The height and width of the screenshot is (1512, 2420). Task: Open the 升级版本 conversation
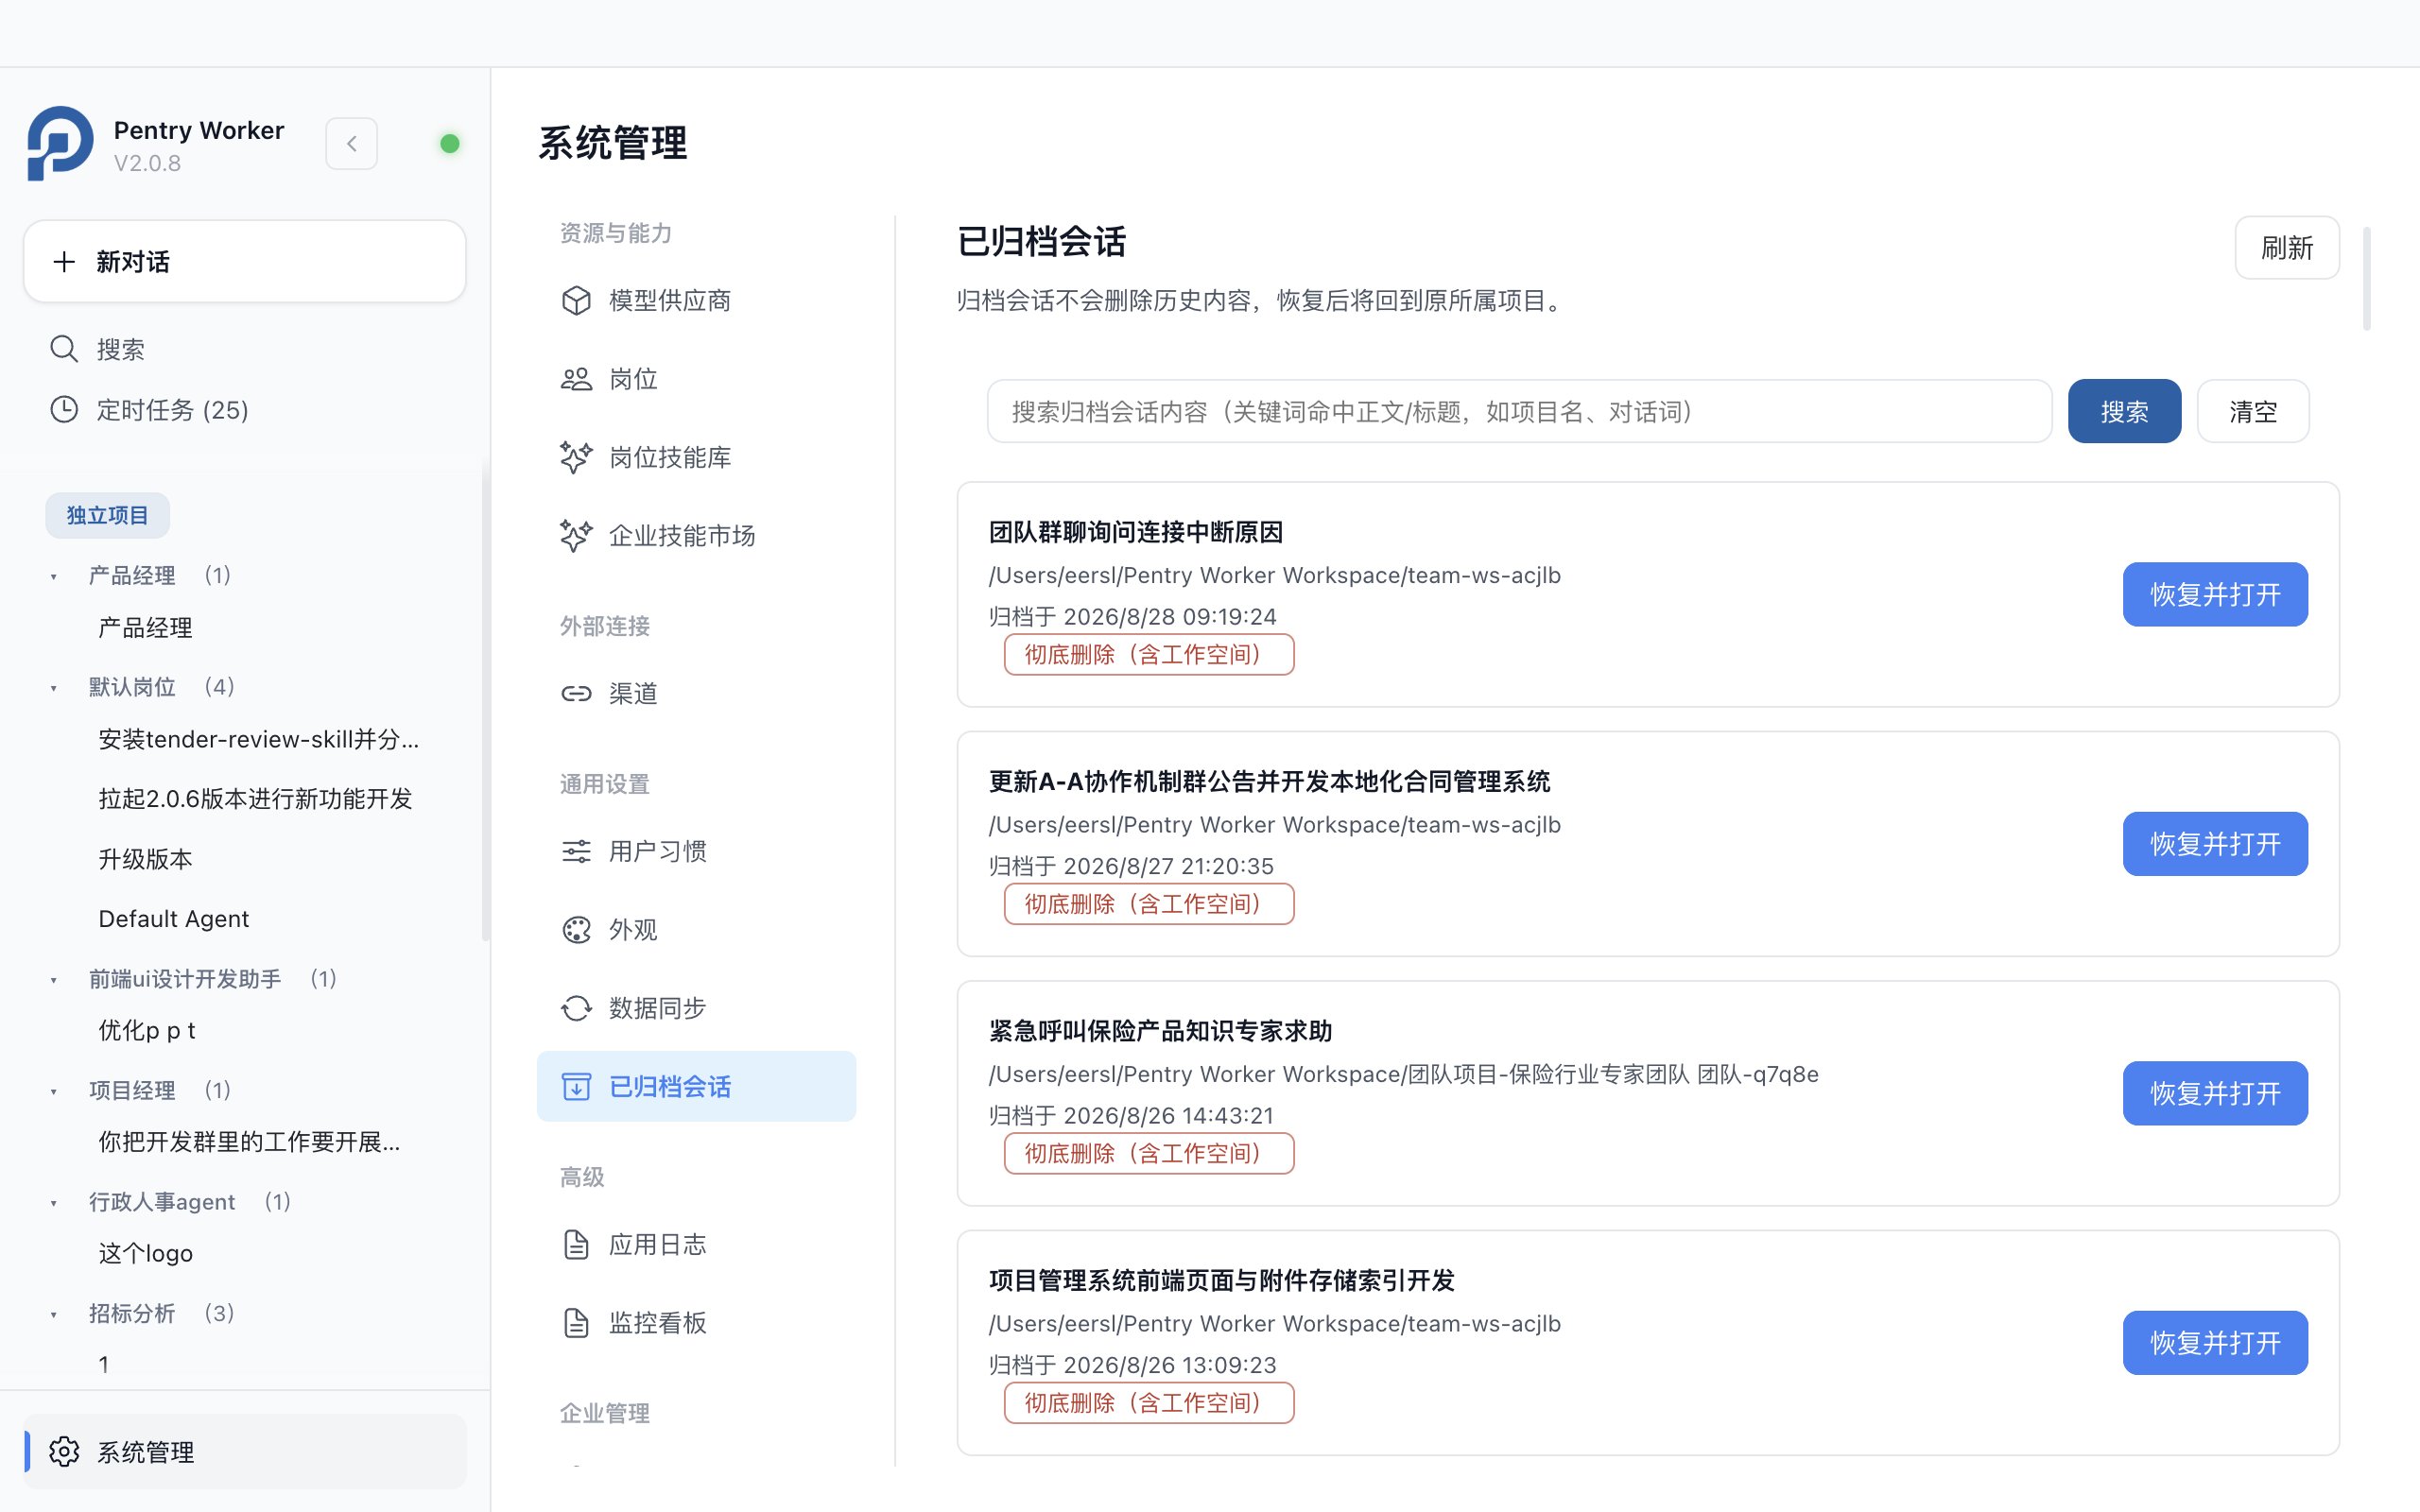tap(145, 859)
